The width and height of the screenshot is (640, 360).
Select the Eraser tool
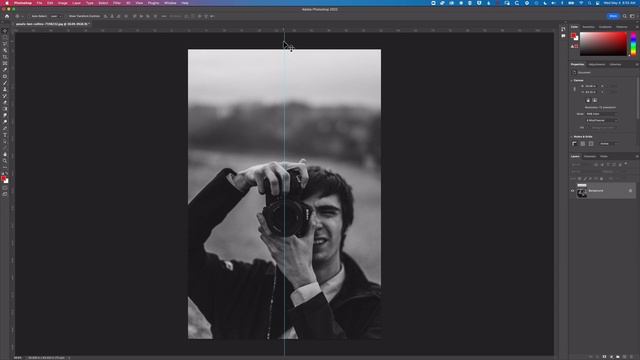pos(5,102)
